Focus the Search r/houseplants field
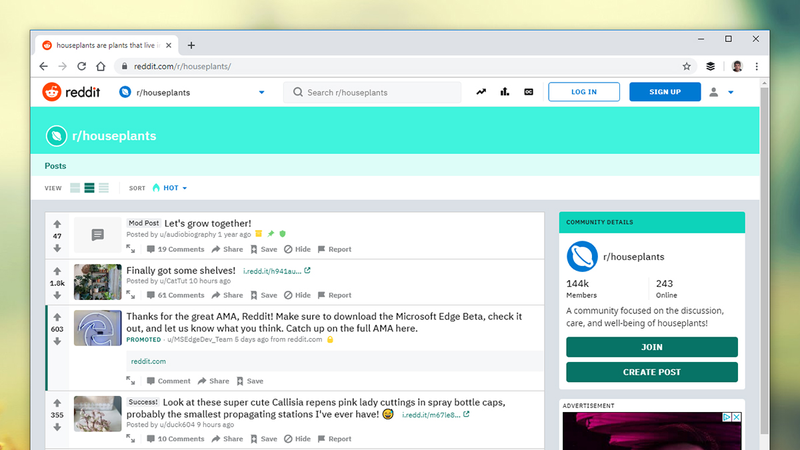Image resolution: width=800 pixels, height=450 pixels. coord(372,92)
